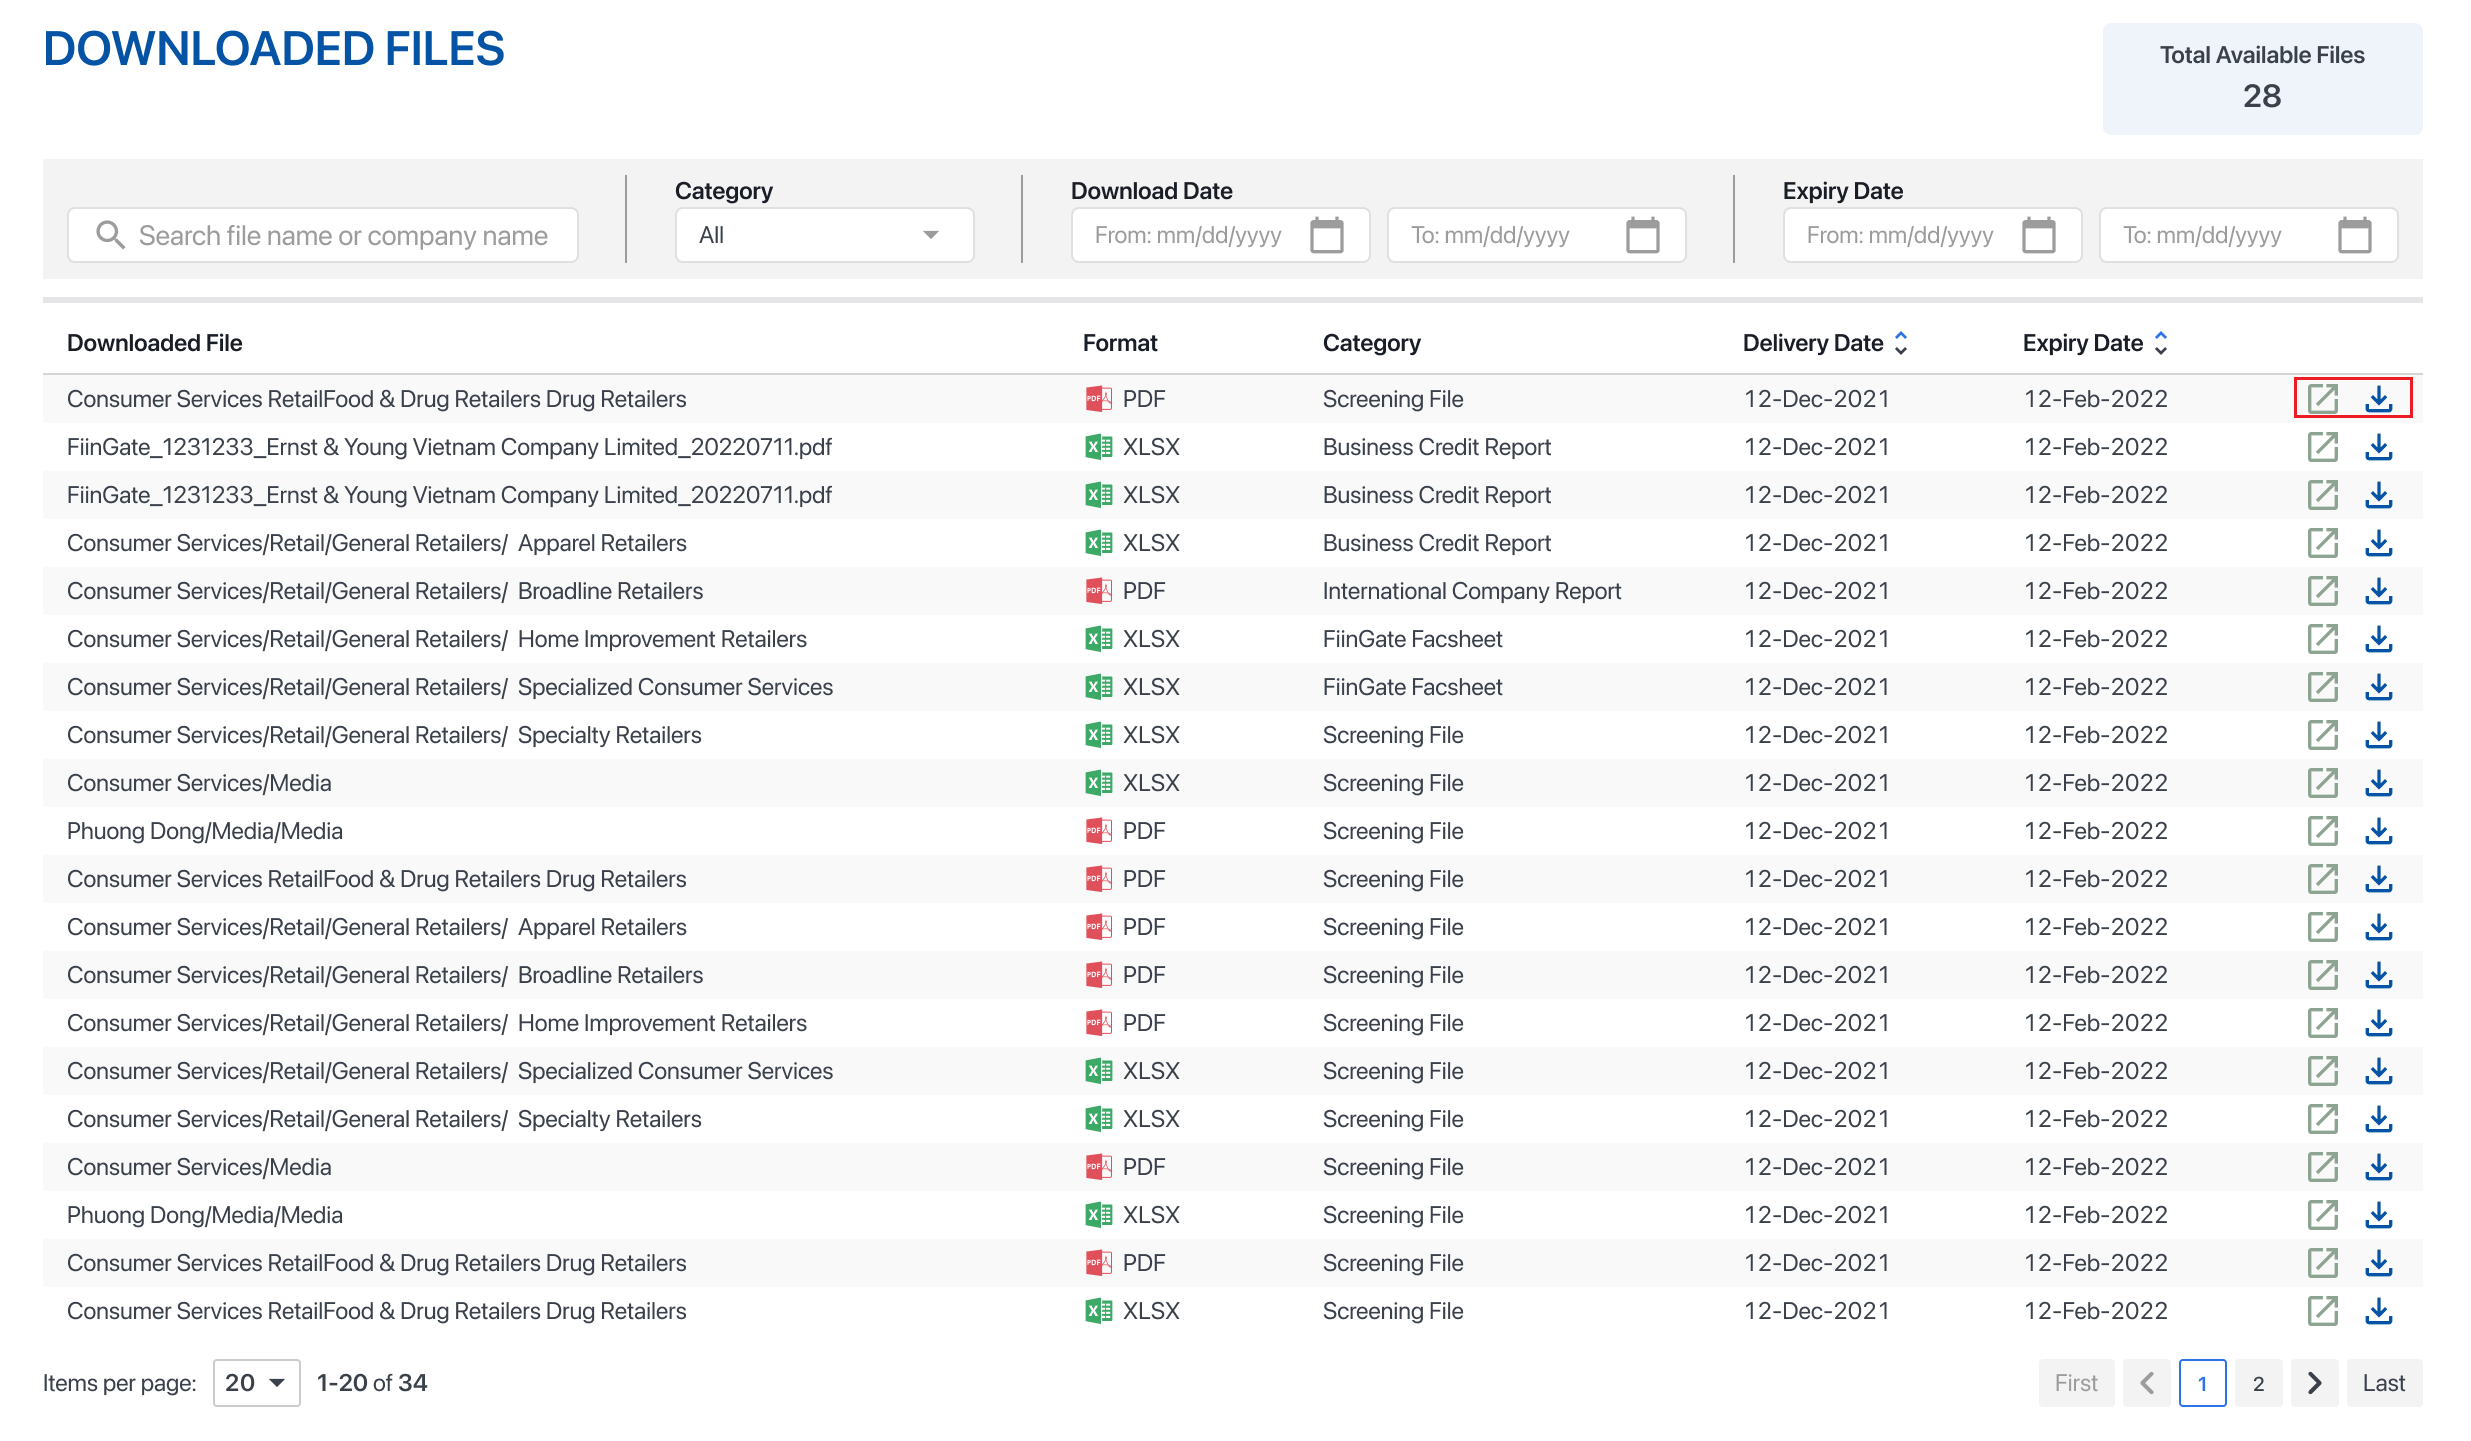Open calendar for Download Date To field
The height and width of the screenshot is (1441, 2471).
[1642, 236]
